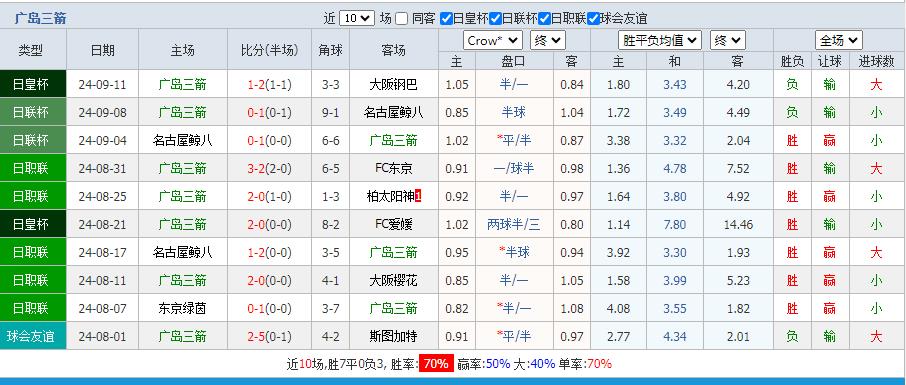
Task: Click handicap 两球半/三 for FC爱媛 match
Action: [x=514, y=224]
